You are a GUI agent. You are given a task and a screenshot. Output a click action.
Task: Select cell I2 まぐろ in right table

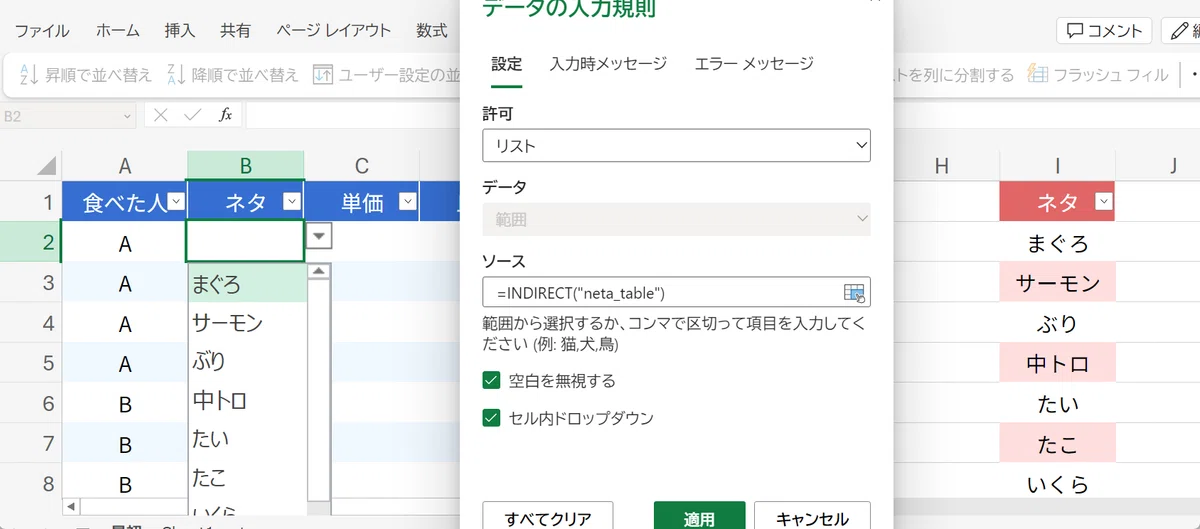point(1057,243)
